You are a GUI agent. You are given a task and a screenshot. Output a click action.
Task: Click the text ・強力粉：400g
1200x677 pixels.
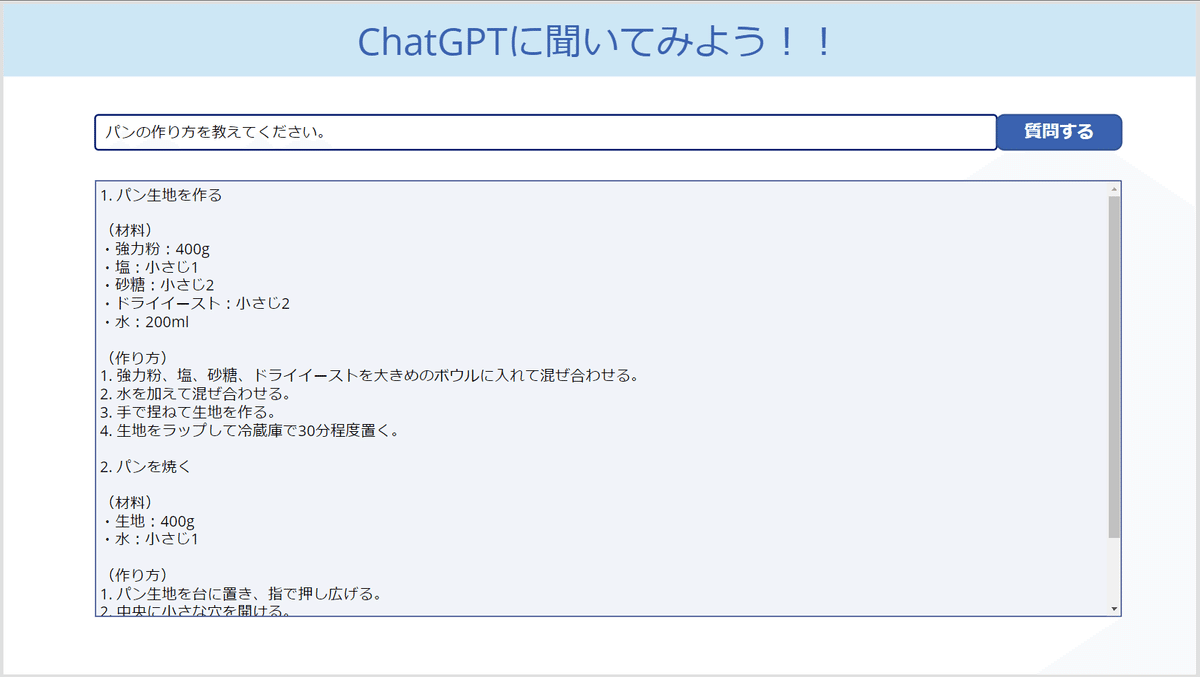click(x=155, y=249)
